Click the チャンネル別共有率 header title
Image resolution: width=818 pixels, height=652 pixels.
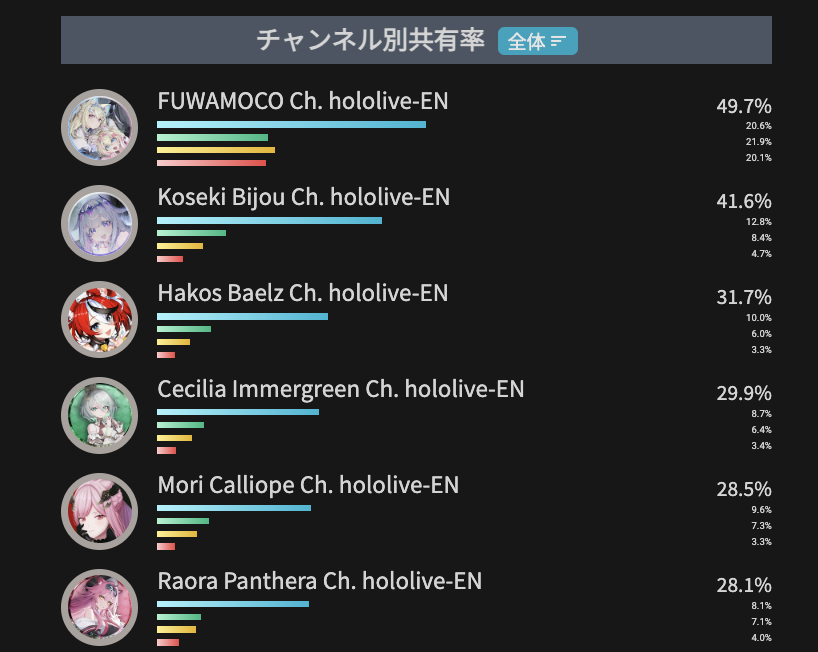[x=370, y=40]
